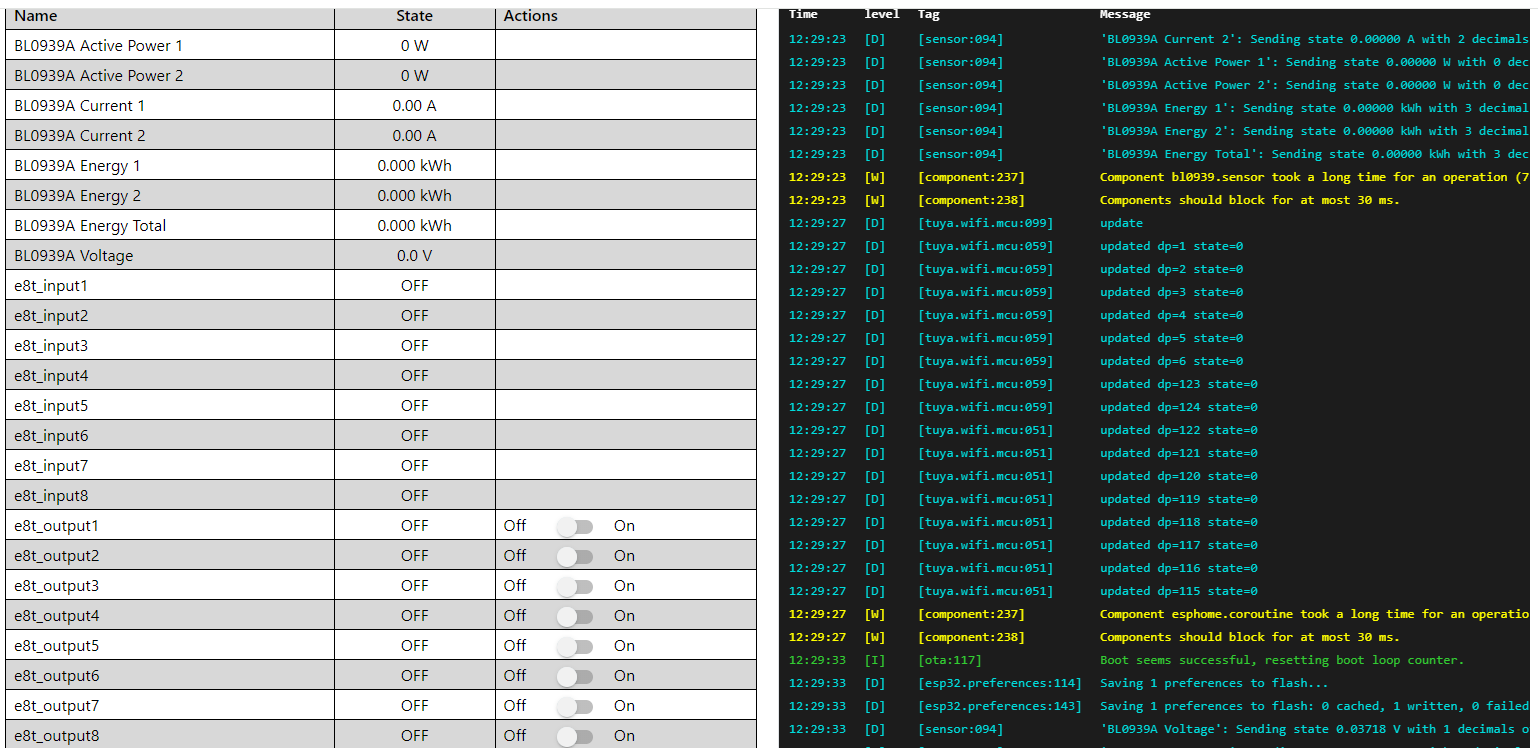Click the BL0939A Active Power 1 row
The height and width of the screenshot is (748, 1538).
tap(98, 46)
